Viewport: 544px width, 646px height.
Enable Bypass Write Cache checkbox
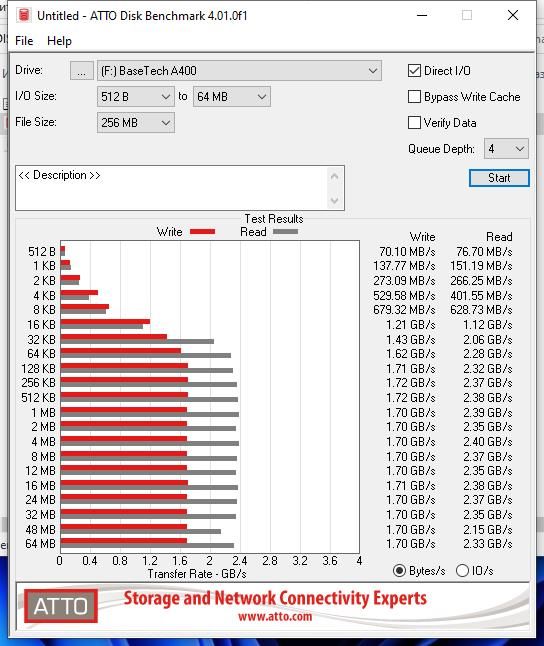click(414, 97)
